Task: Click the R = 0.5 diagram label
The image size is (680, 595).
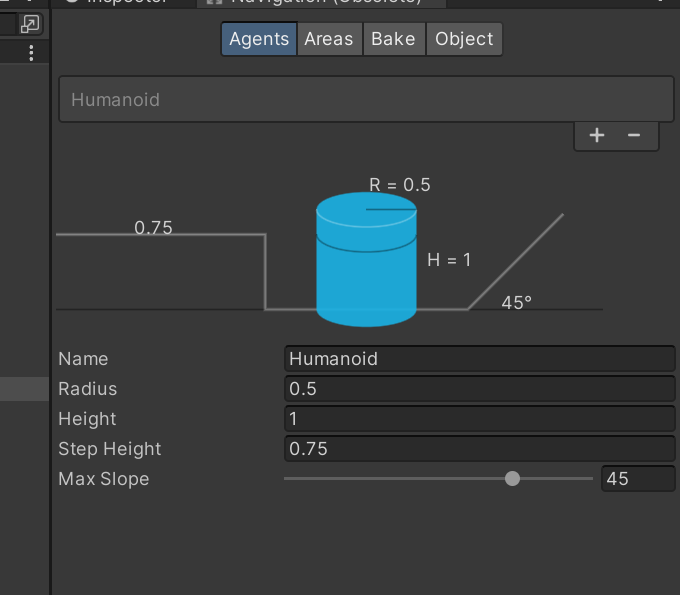Action: tap(400, 185)
